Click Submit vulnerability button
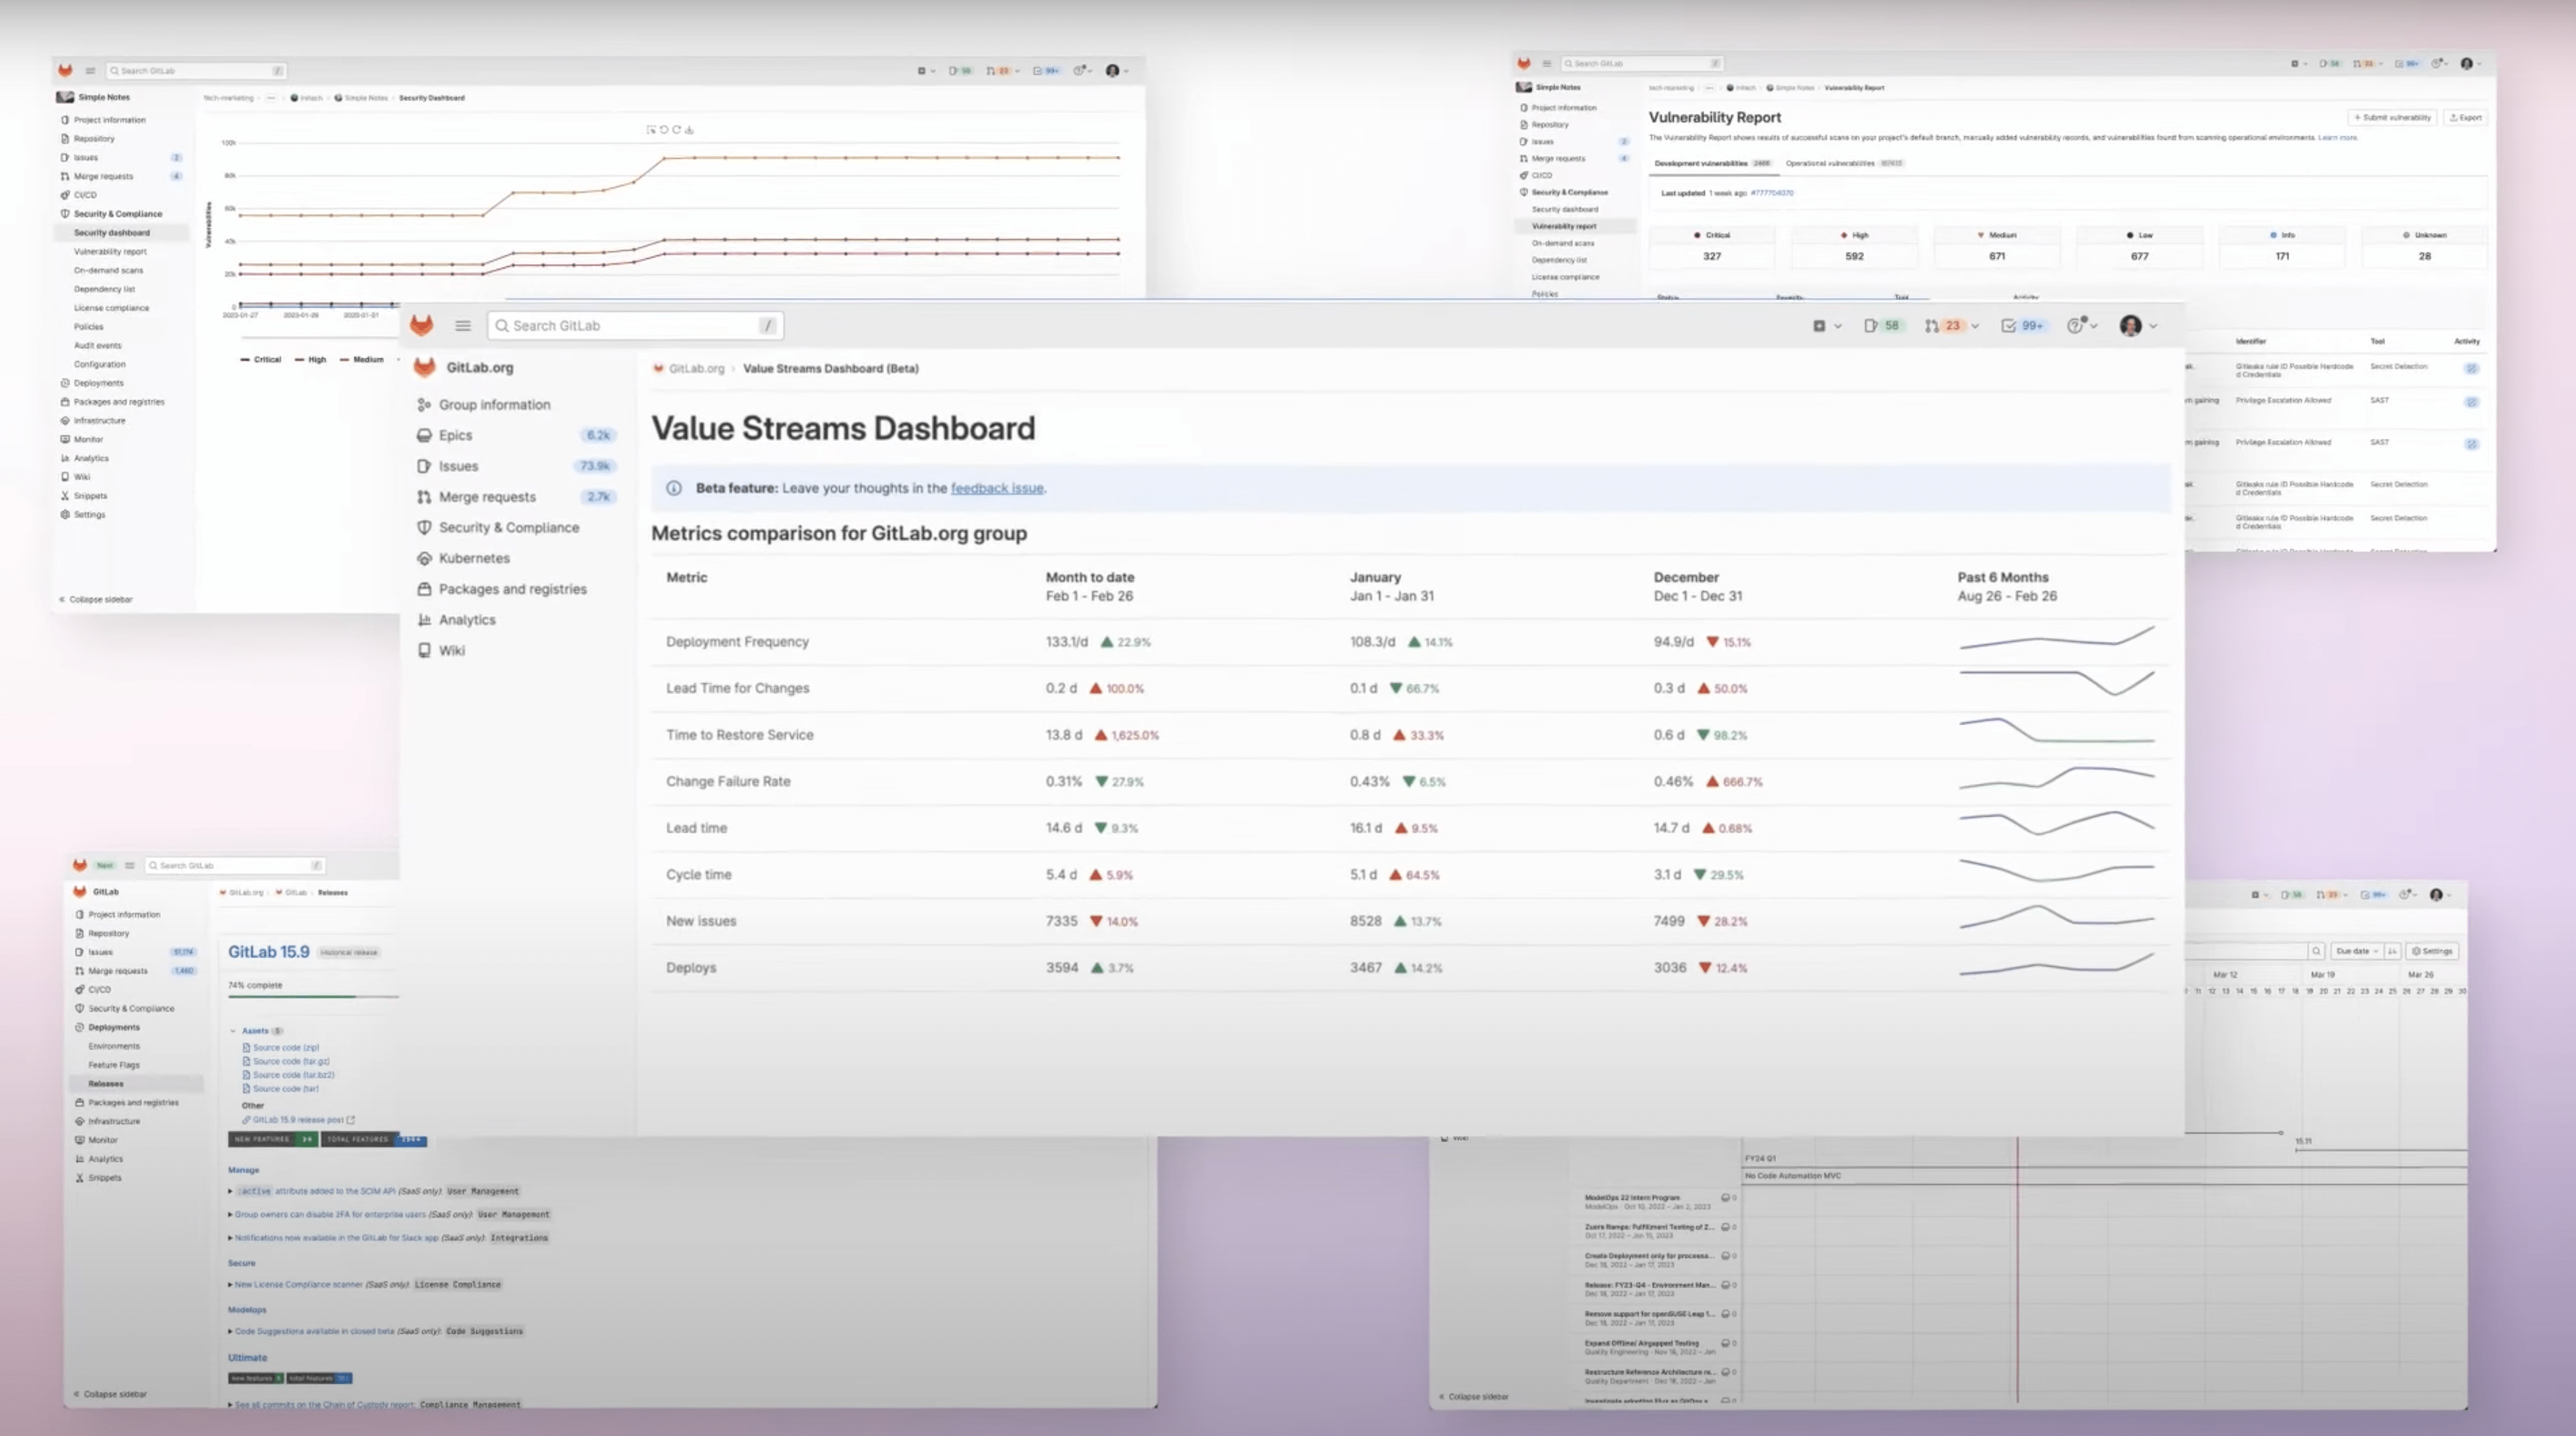 (x=2392, y=117)
